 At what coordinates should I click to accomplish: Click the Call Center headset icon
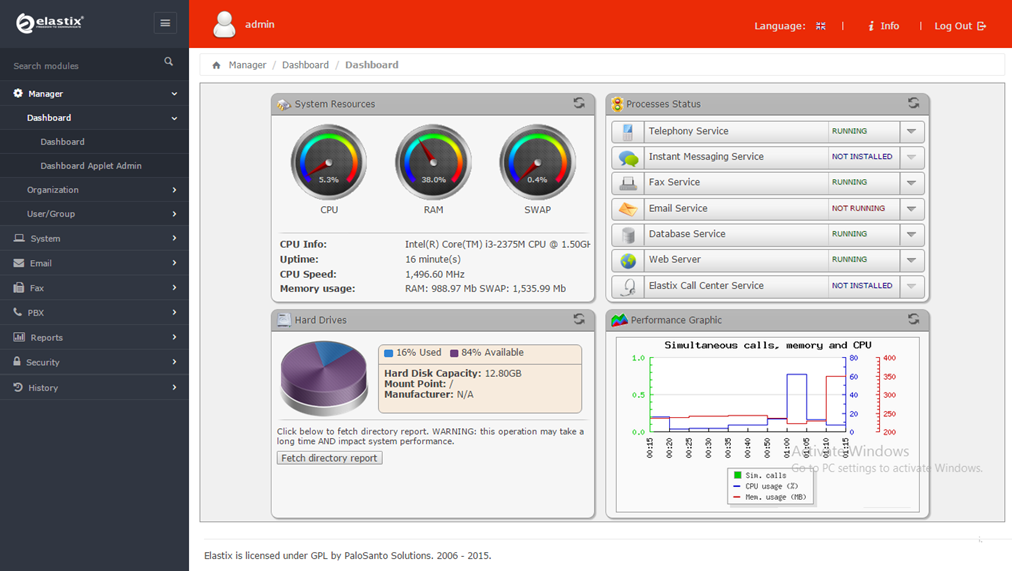coord(628,286)
